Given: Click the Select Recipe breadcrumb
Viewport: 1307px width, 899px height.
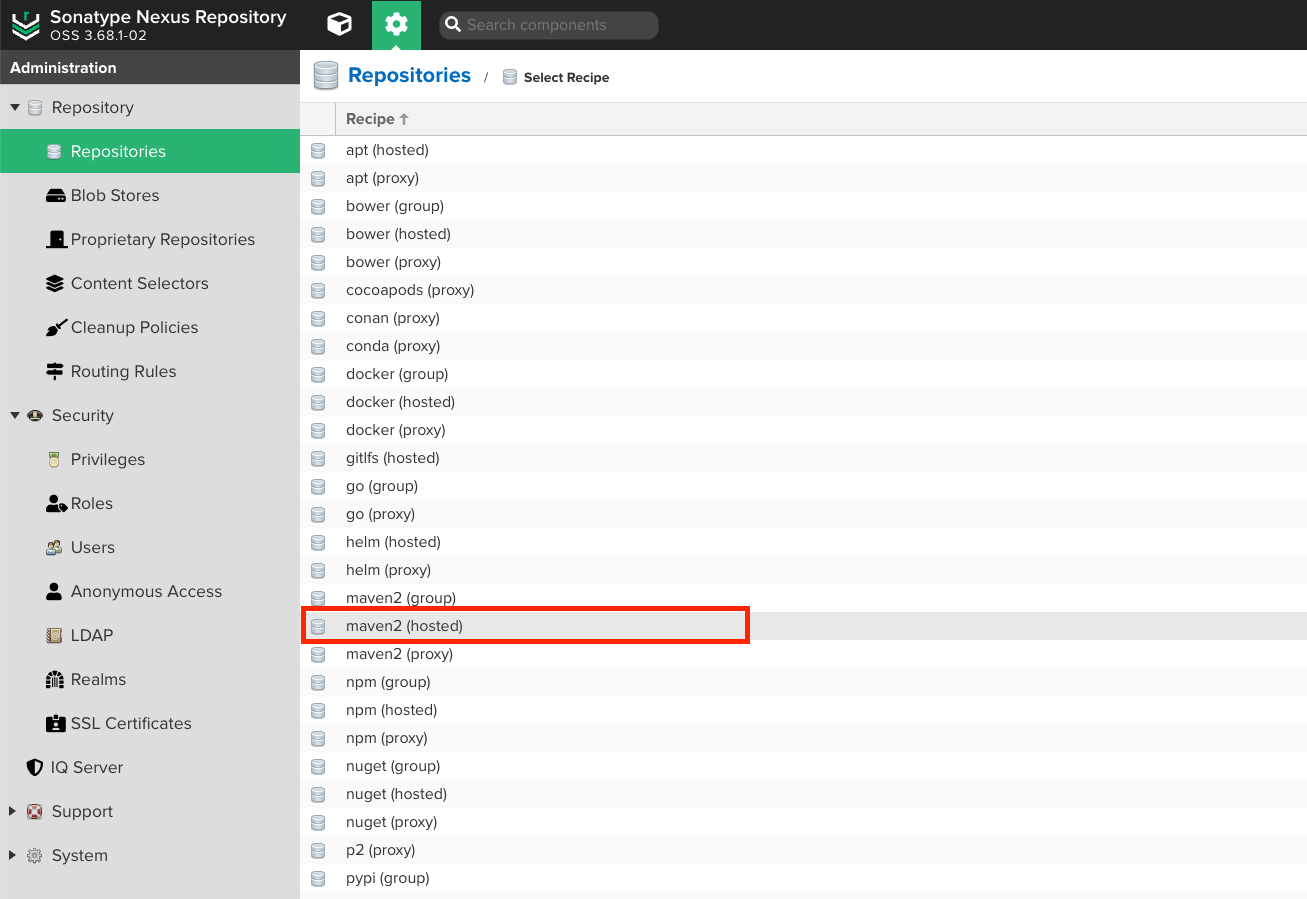Looking at the screenshot, I should tap(566, 77).
